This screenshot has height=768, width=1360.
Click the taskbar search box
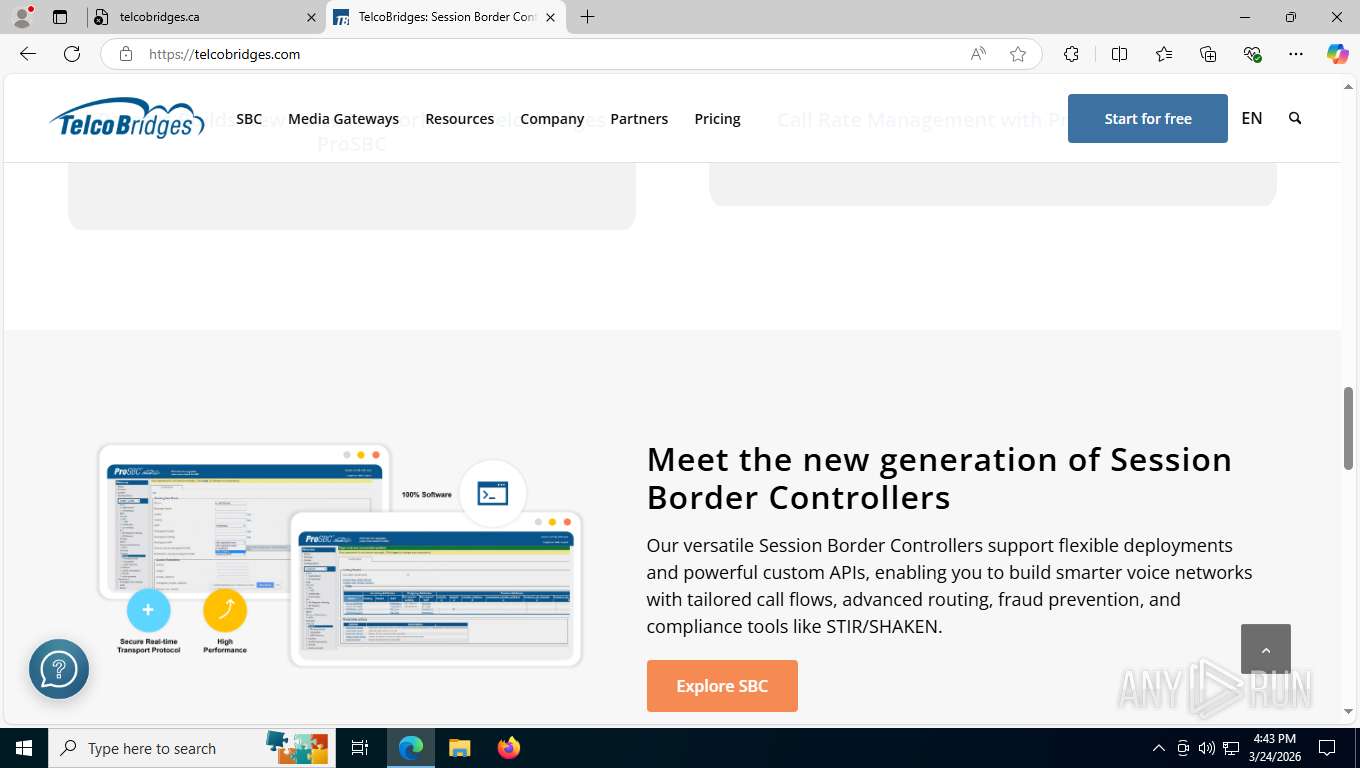pos(191,748)
